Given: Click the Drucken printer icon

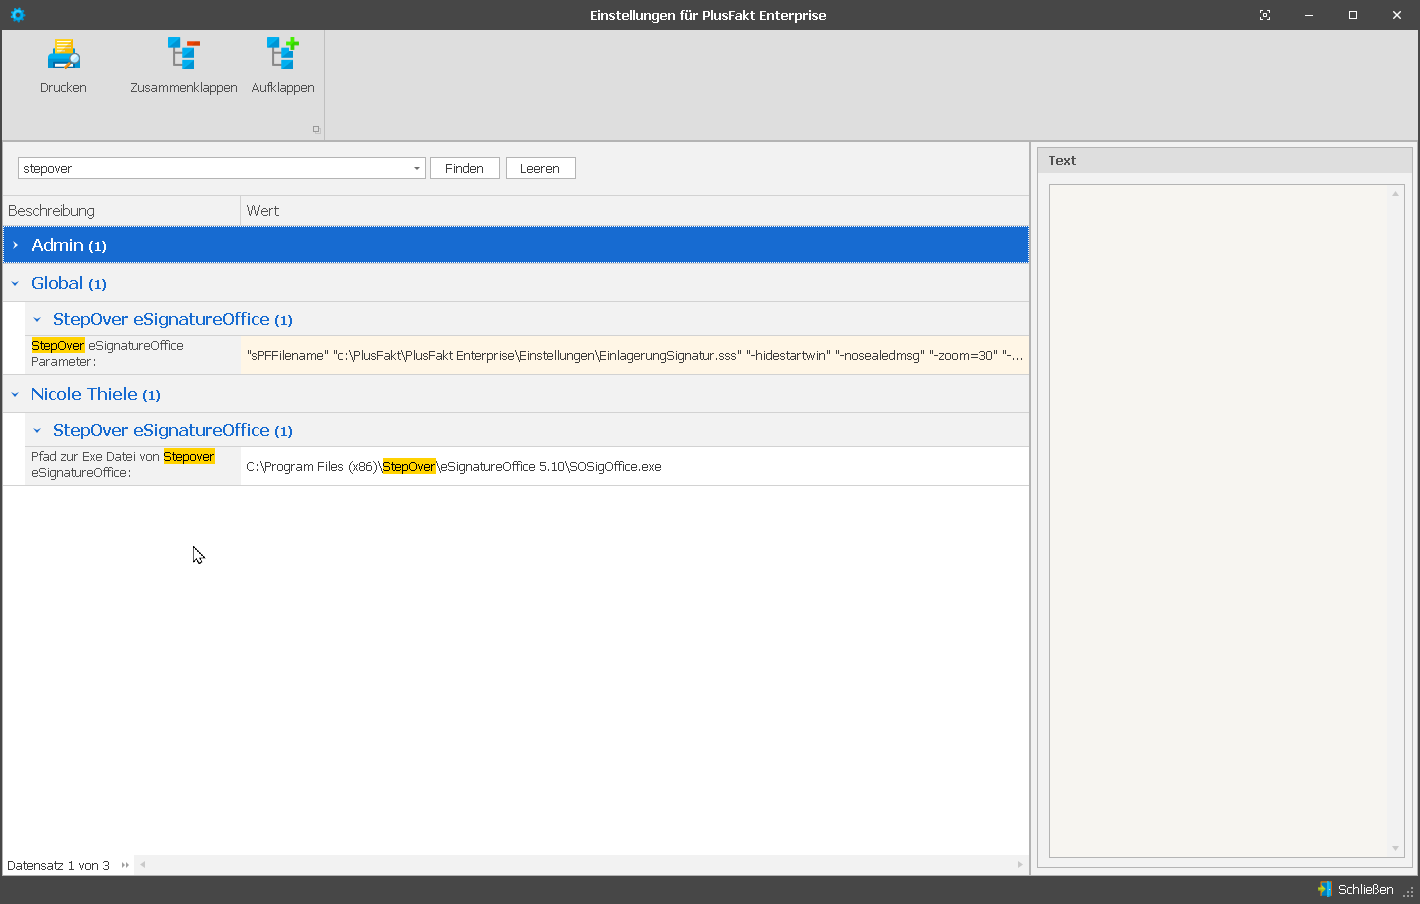Looking at the screenshot, I should coord(63,54).
